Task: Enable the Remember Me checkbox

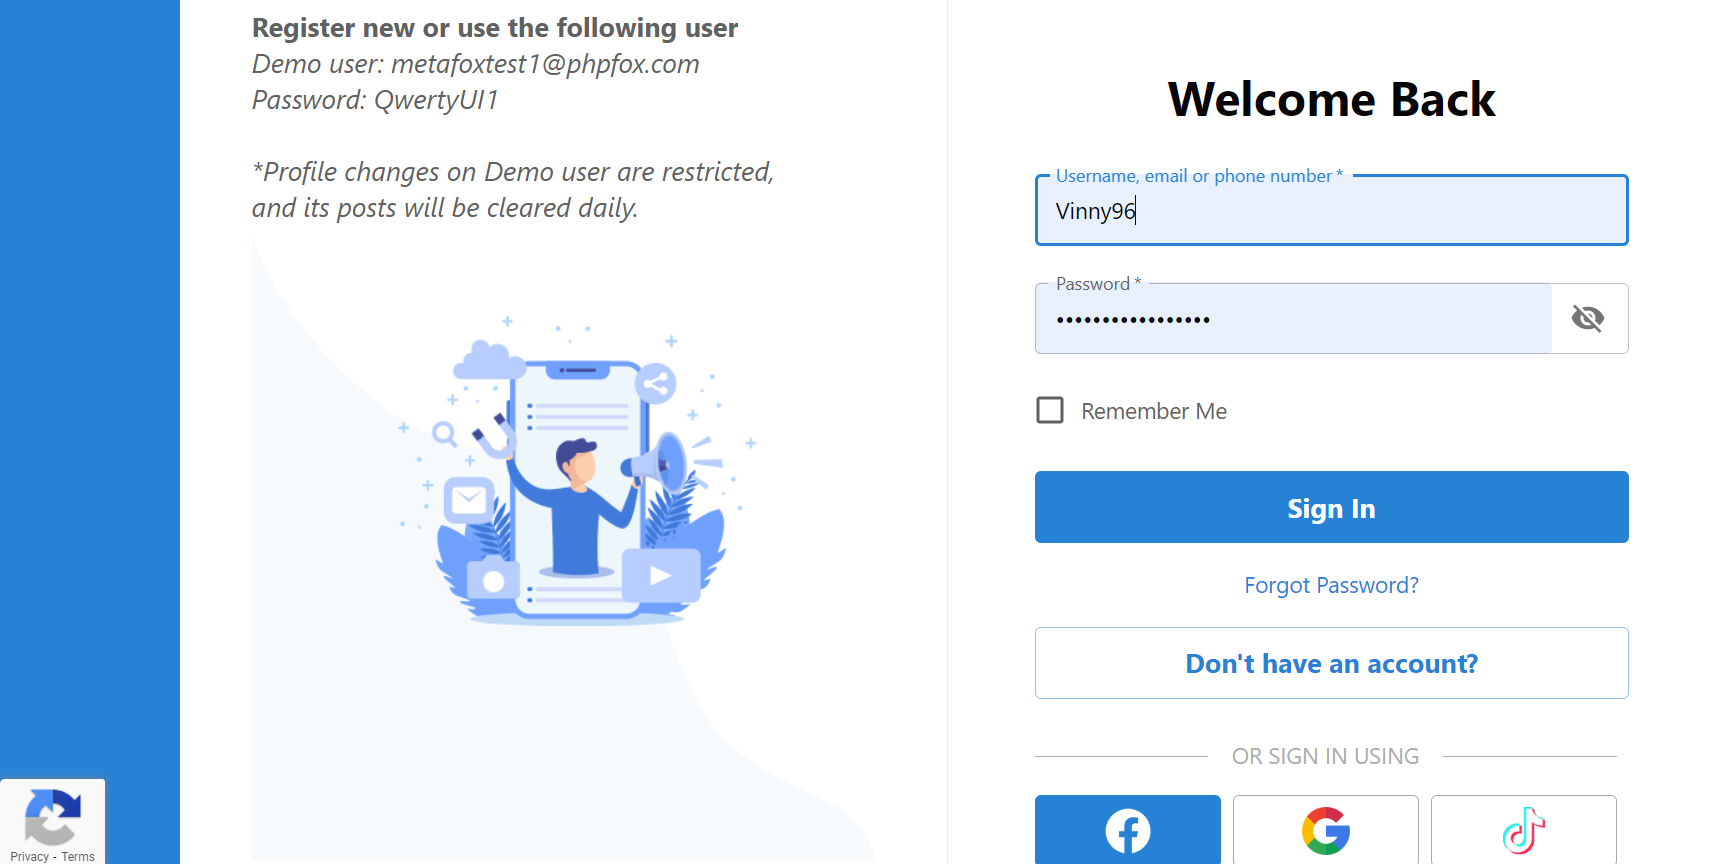Action: 1050,411
